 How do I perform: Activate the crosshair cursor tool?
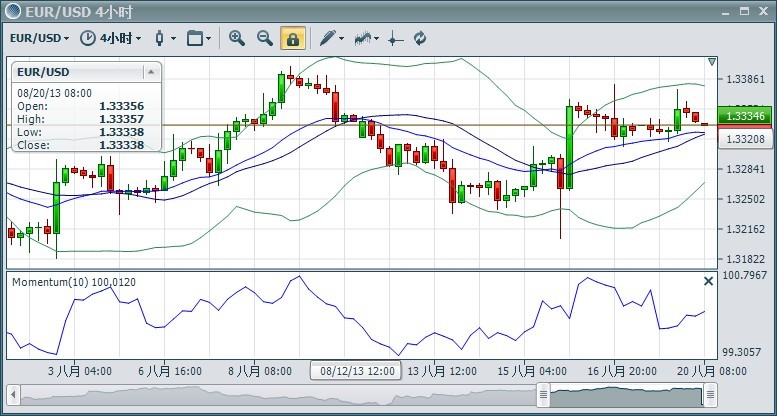[395, 38]
